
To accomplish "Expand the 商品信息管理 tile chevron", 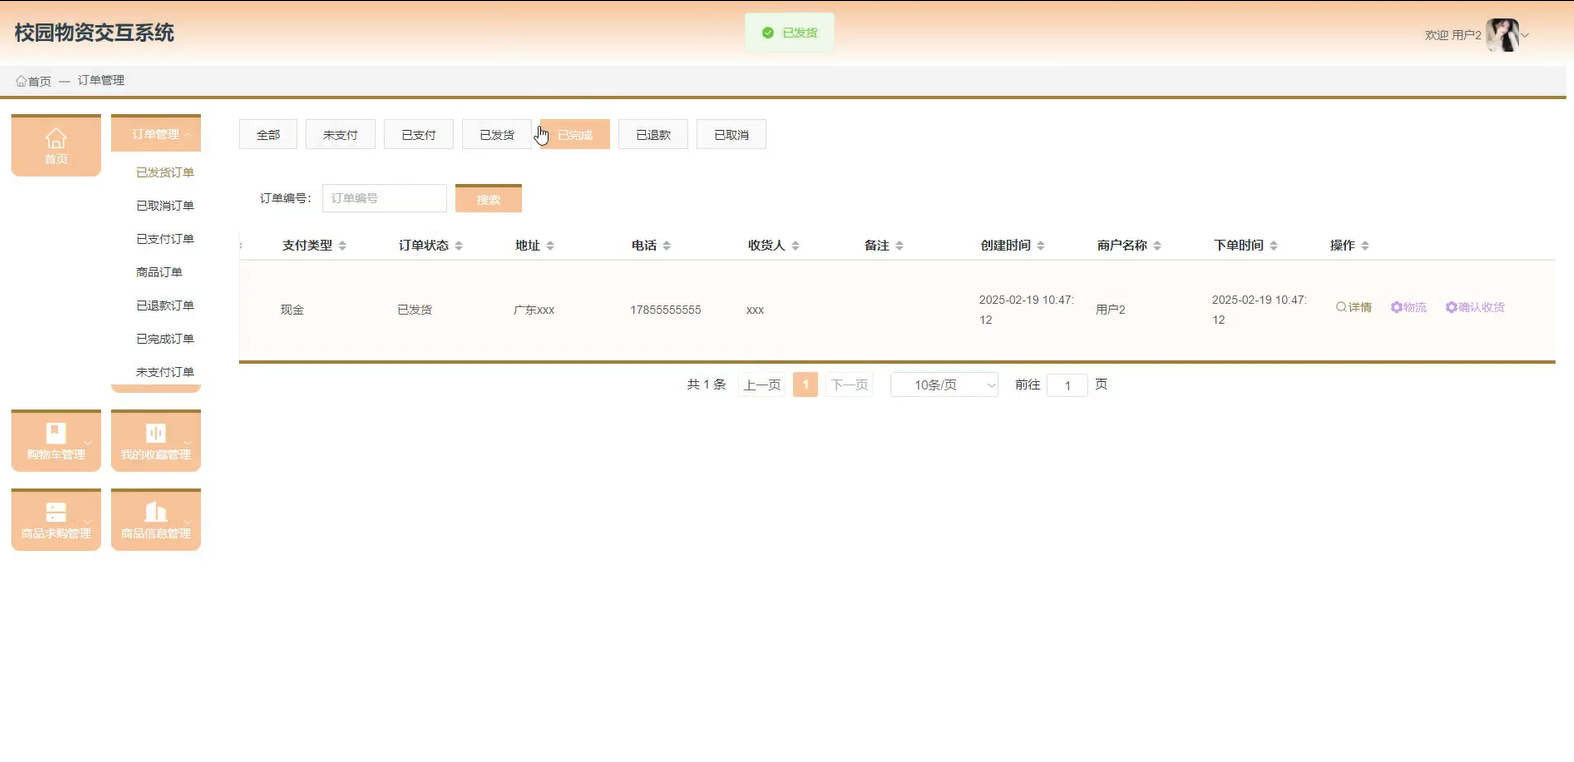I will tap(187, 522).
